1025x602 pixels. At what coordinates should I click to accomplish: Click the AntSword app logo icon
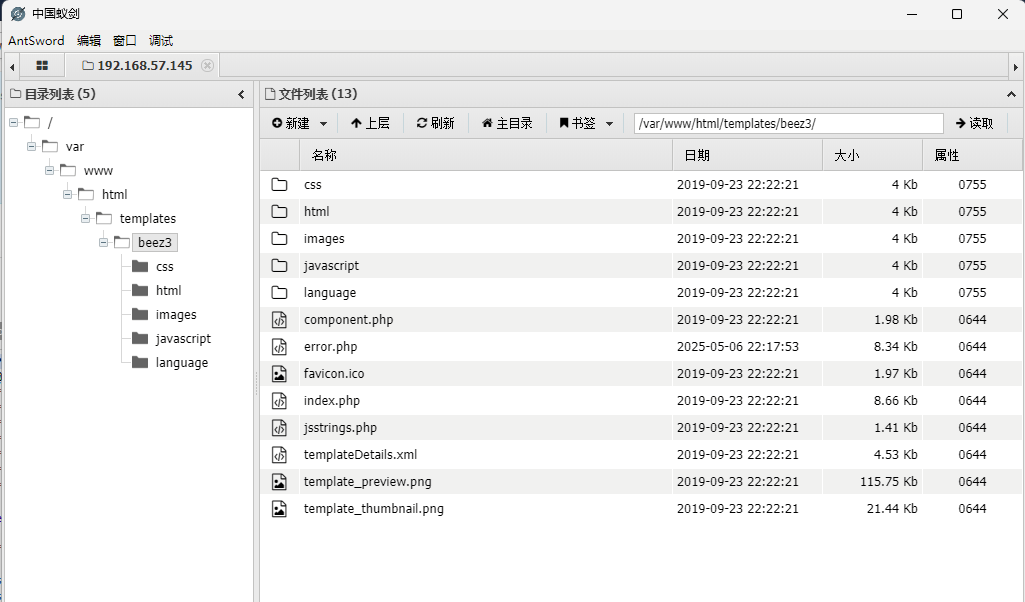[x=18, y=14]
